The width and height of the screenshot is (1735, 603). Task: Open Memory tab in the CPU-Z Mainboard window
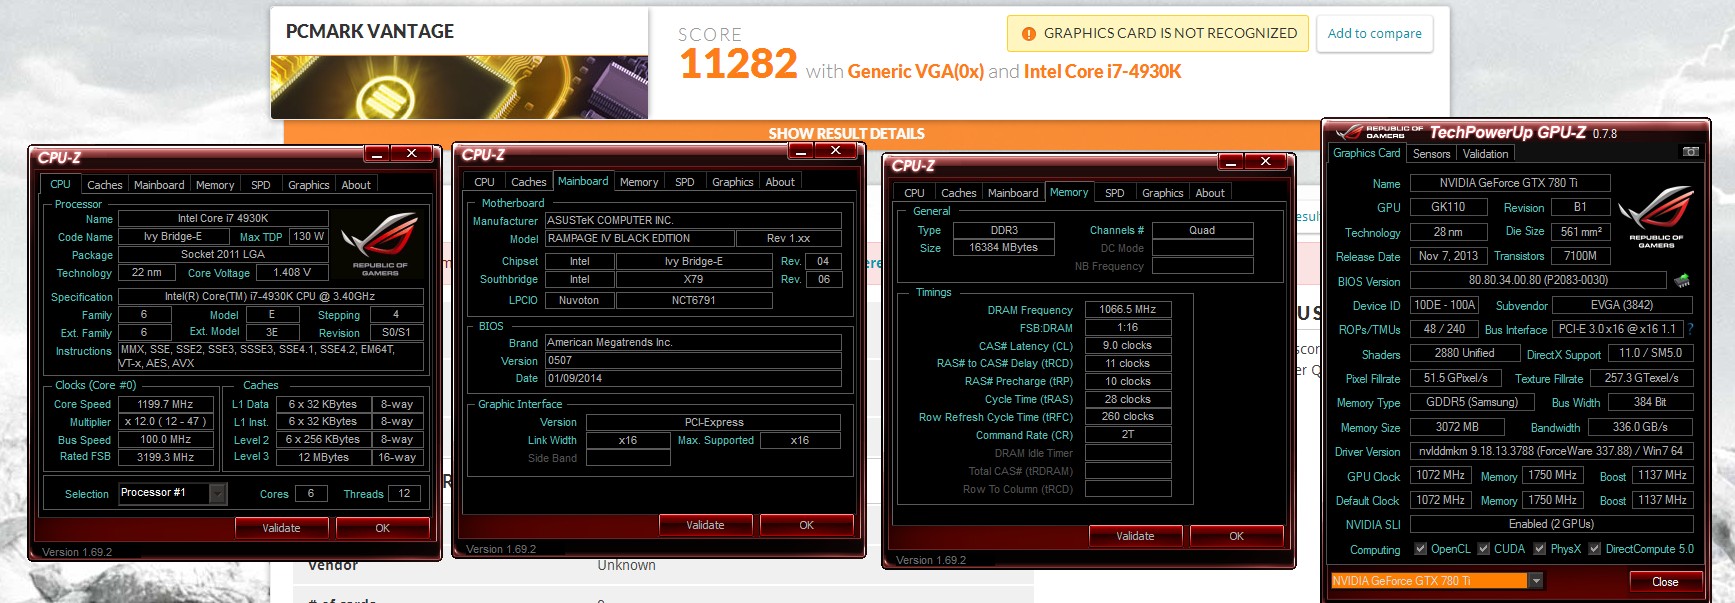click(639, 182)
